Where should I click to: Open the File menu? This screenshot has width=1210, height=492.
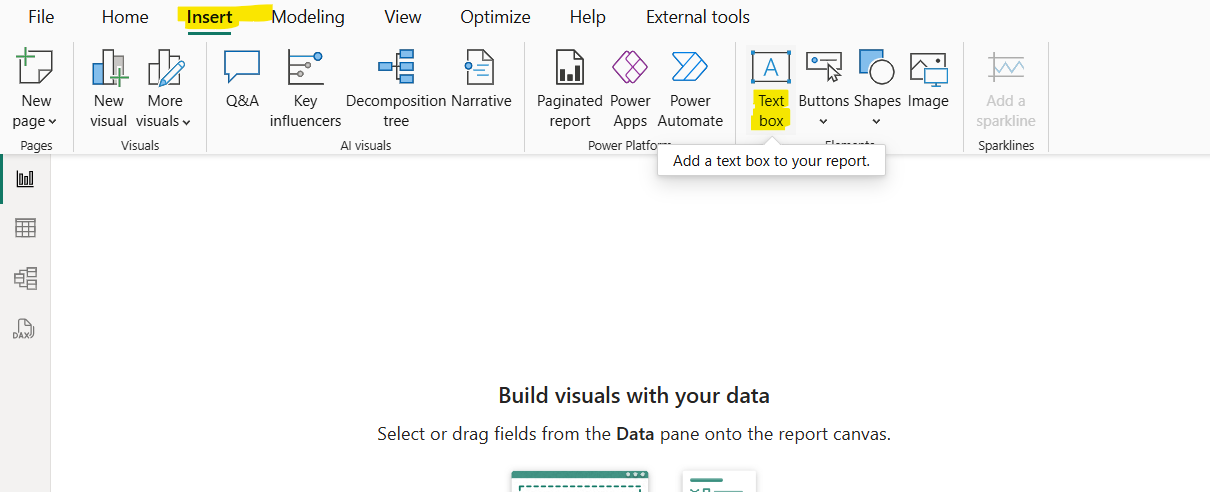pos(41,17)
